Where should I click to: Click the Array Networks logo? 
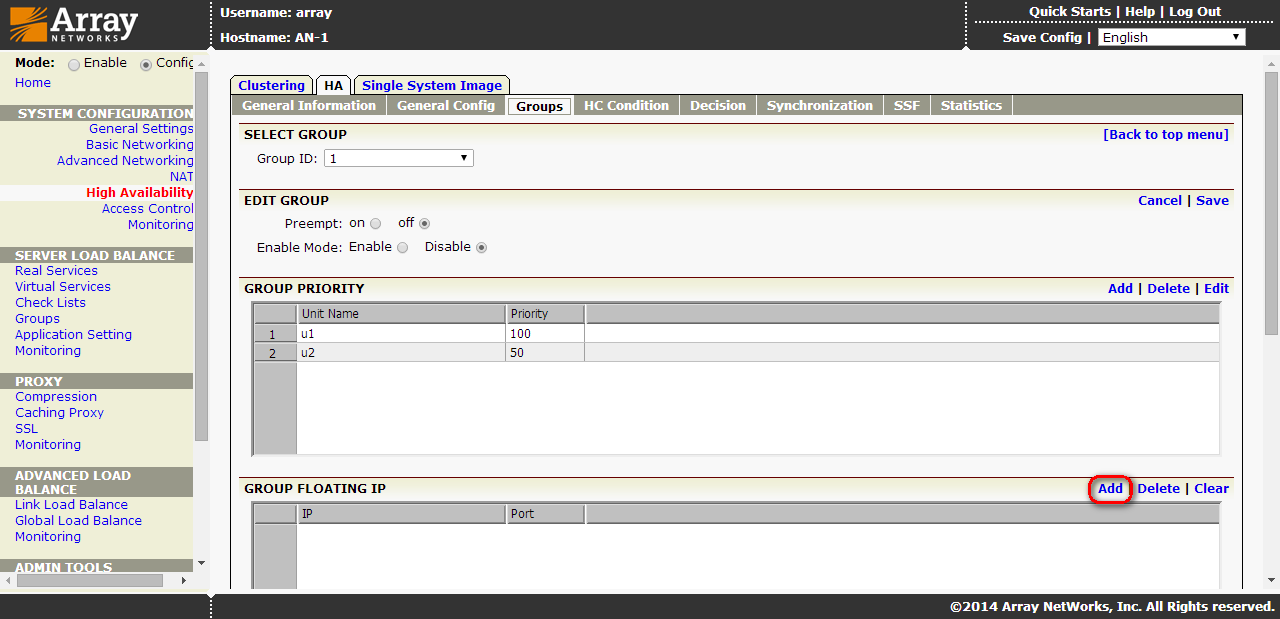point(75,24)
